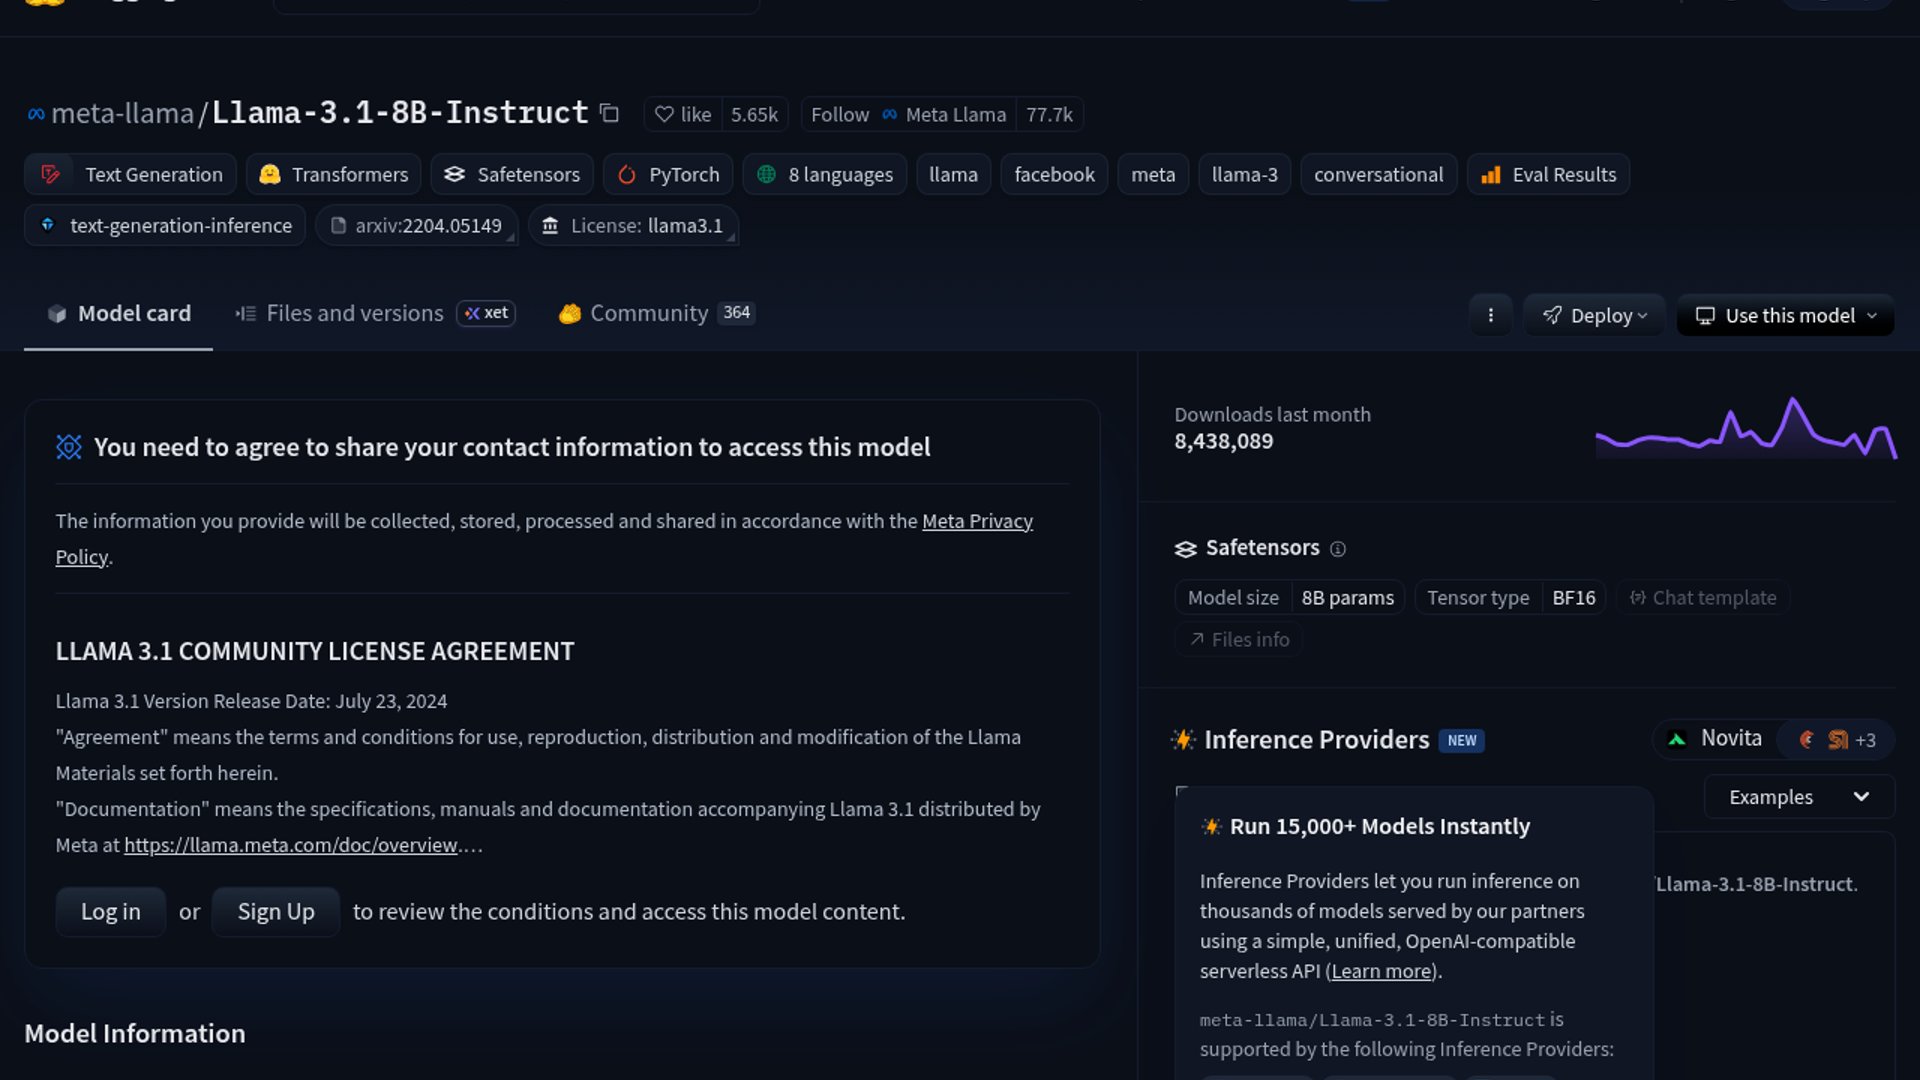Viewport: 1920px width, 1080px height.
Task: Click the PyTorch library tag
Action: [x=667, y=175]
